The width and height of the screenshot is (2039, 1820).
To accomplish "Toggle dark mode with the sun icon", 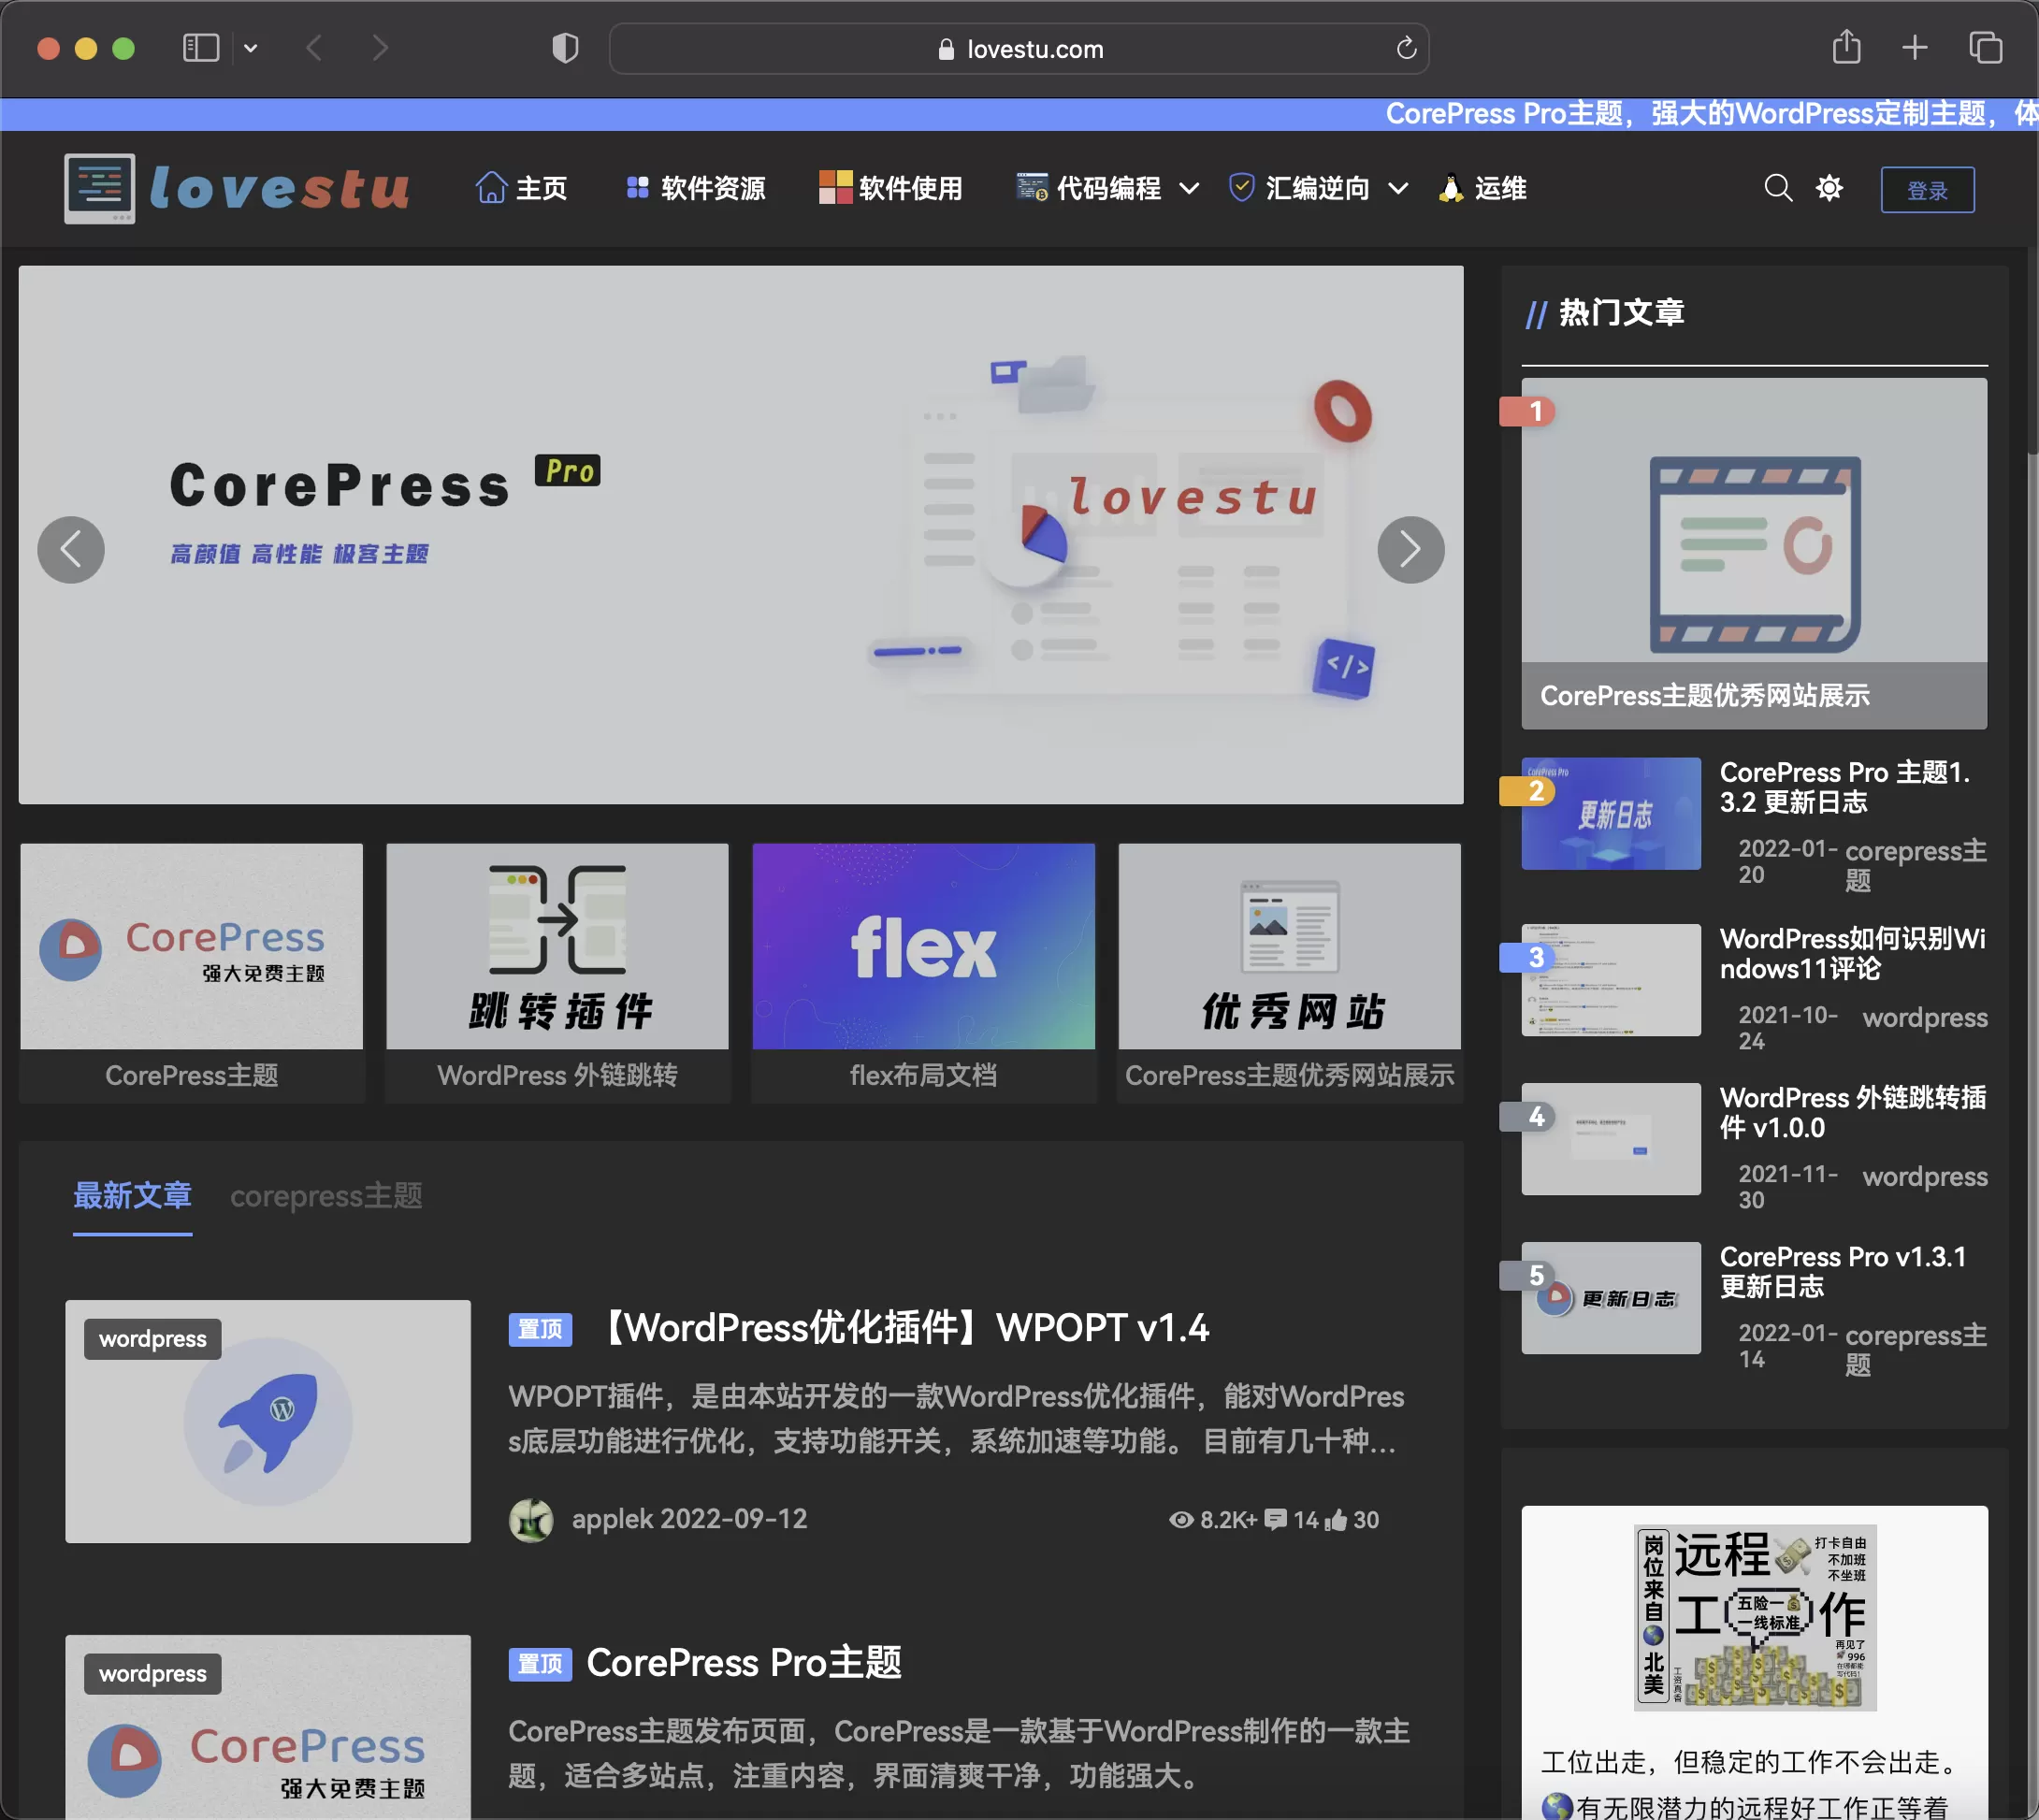I will click(x=1829, y=188).
